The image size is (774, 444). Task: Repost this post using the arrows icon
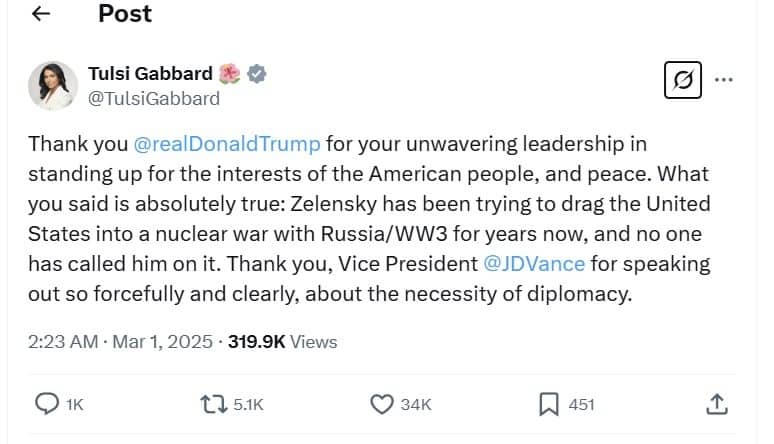[214, 404]
